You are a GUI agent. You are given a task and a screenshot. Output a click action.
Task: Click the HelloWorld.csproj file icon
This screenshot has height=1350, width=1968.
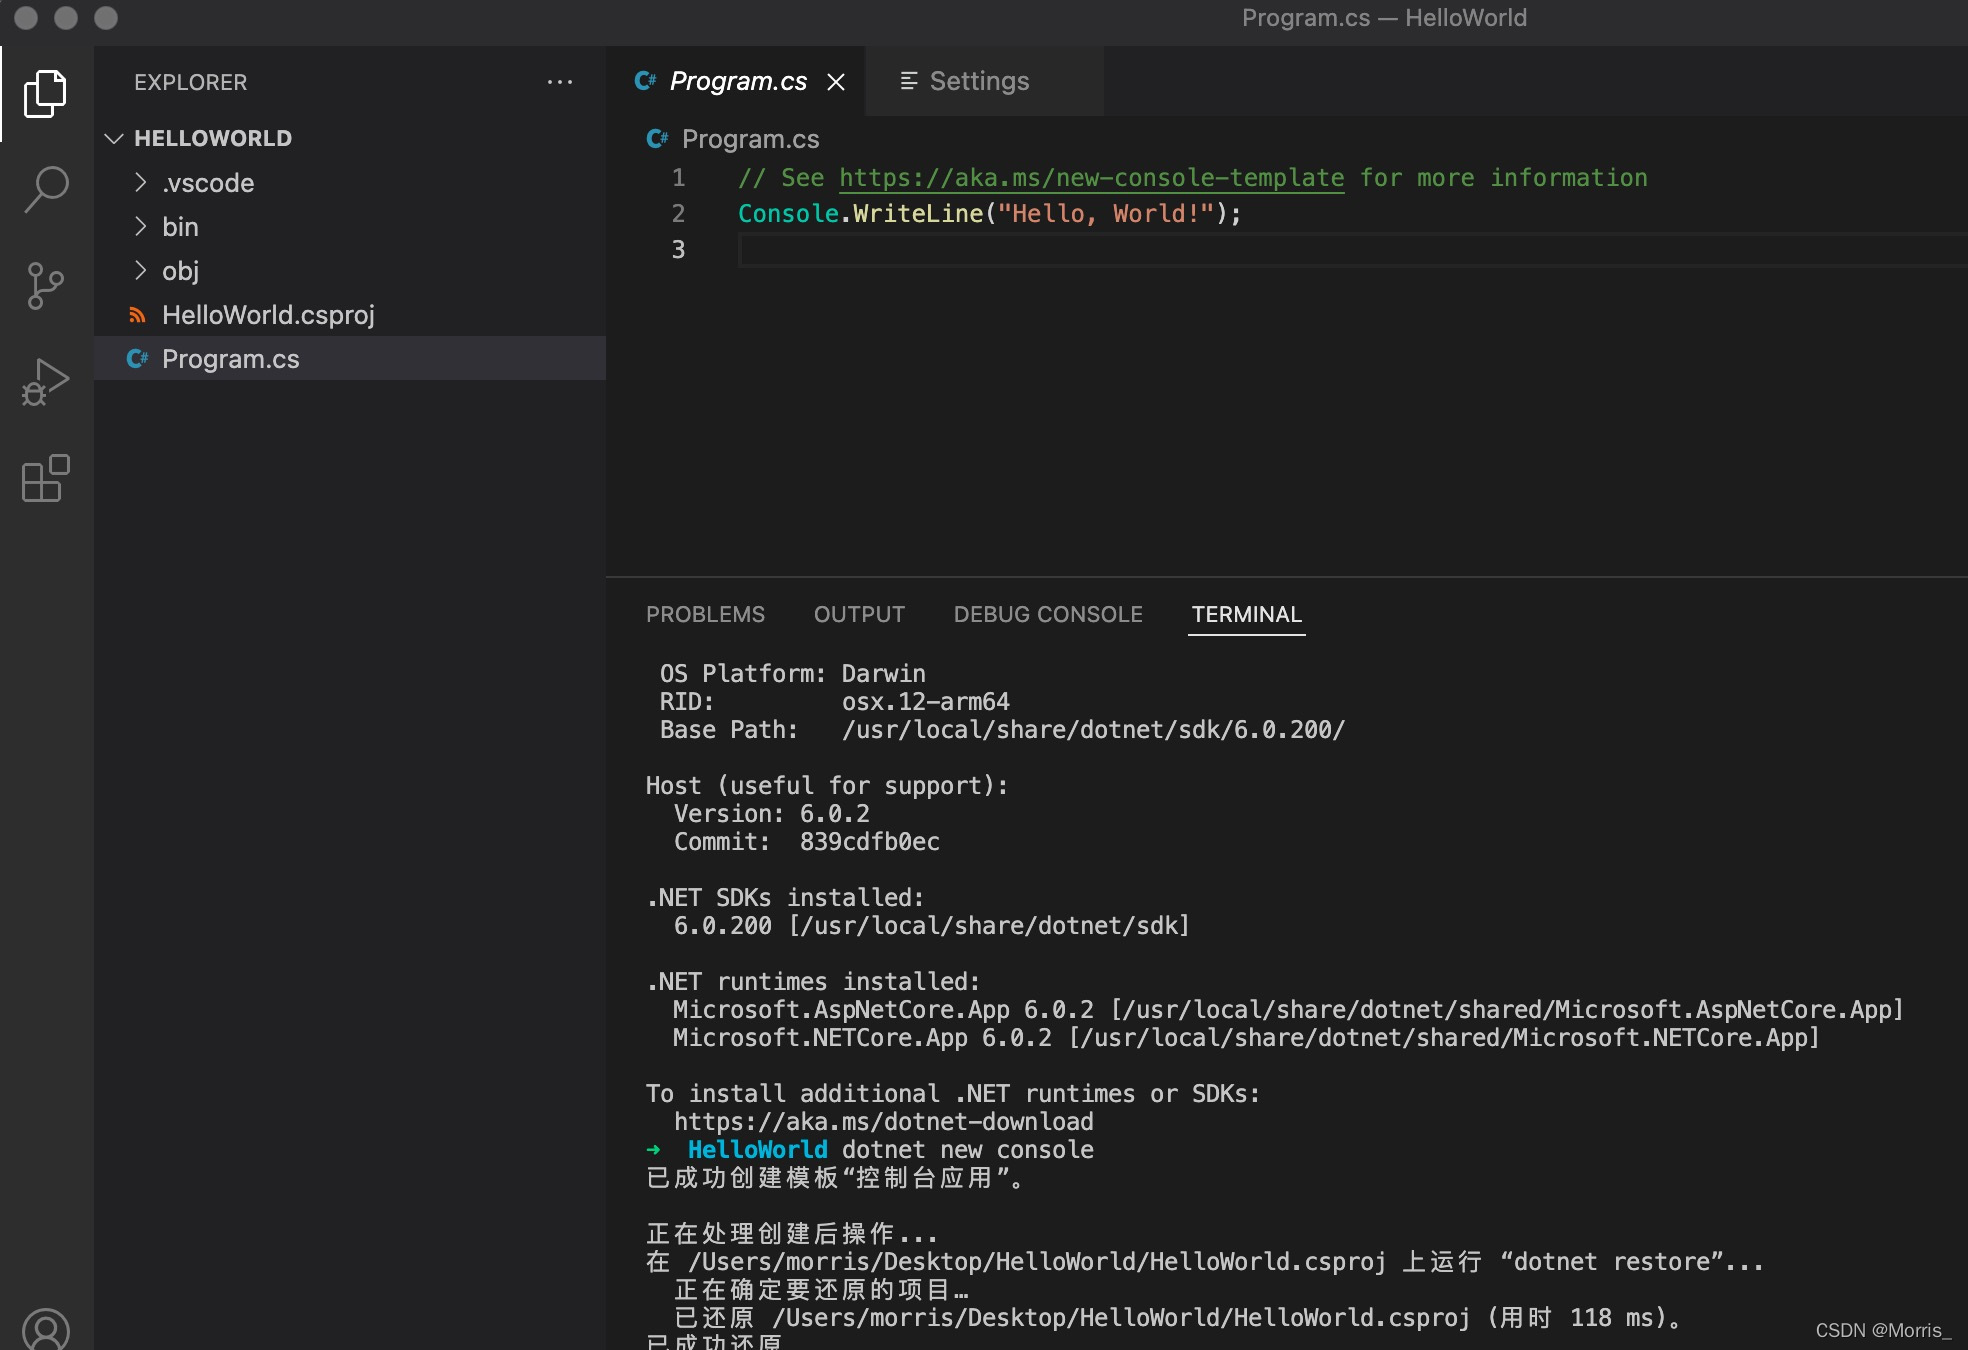tap(138, 315)
